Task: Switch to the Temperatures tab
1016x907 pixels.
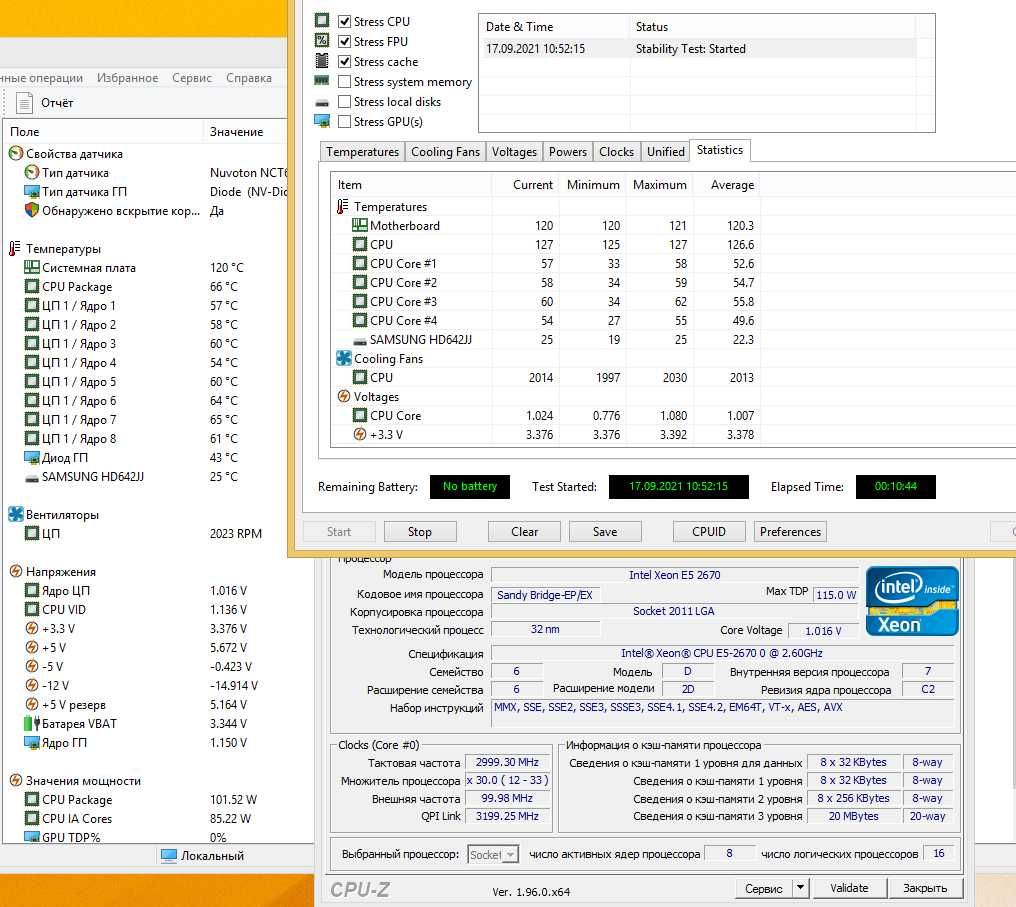Action: [x=362, y=152]
